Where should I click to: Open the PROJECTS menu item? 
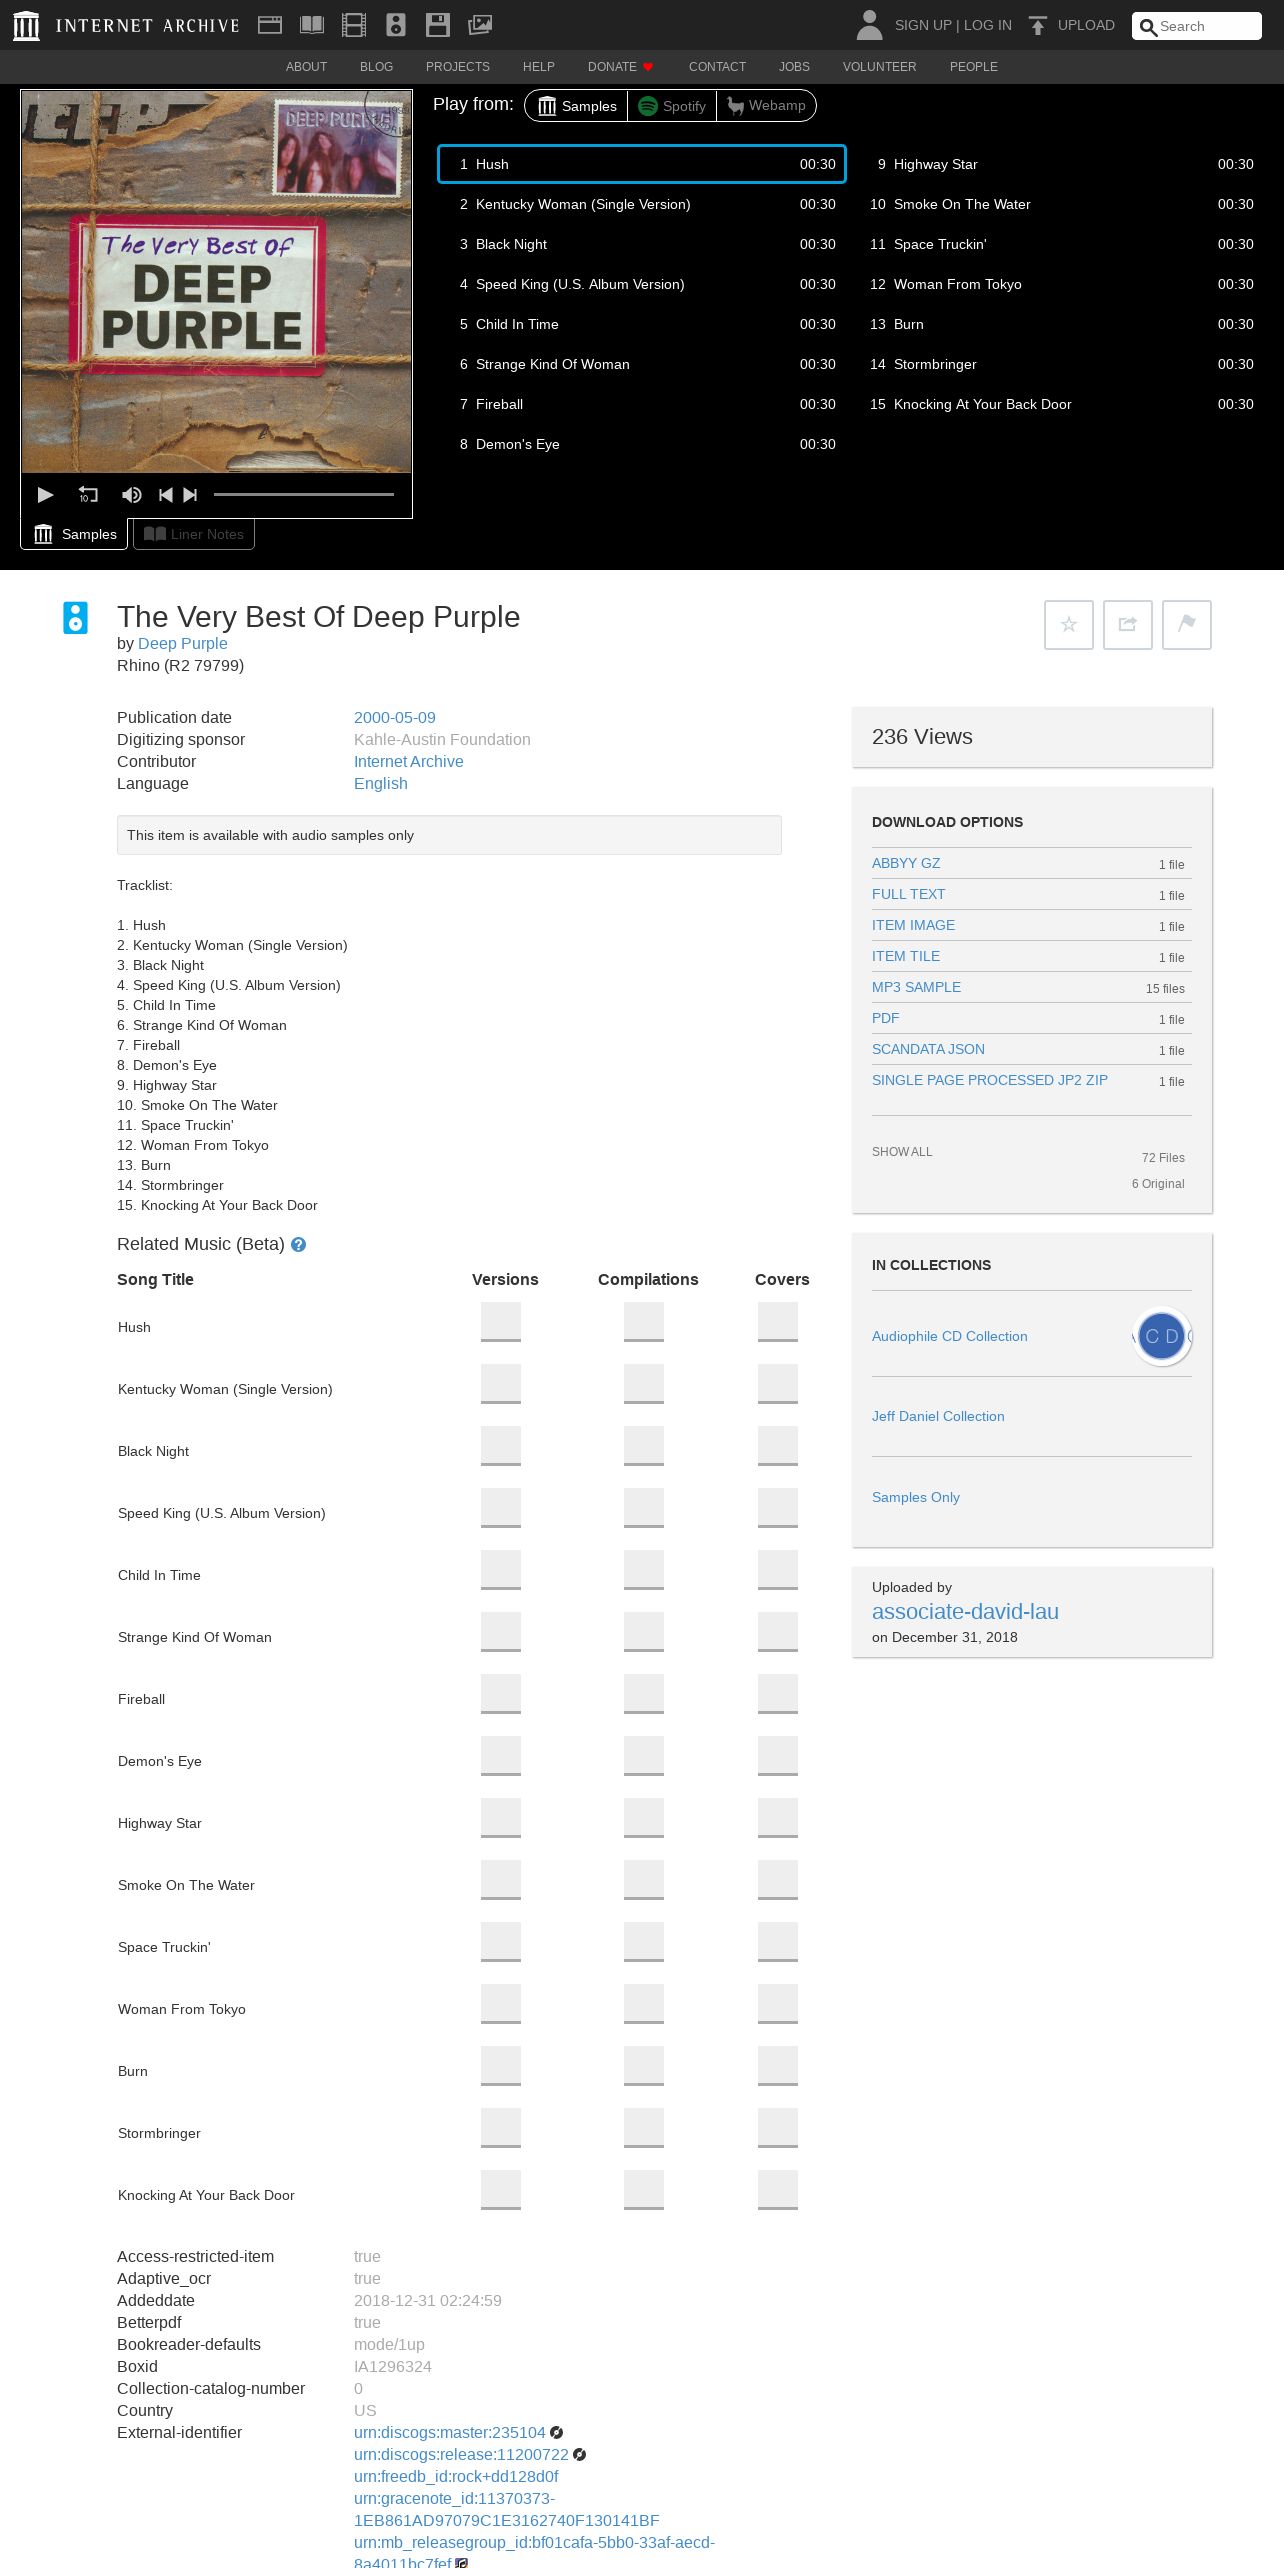458,67
